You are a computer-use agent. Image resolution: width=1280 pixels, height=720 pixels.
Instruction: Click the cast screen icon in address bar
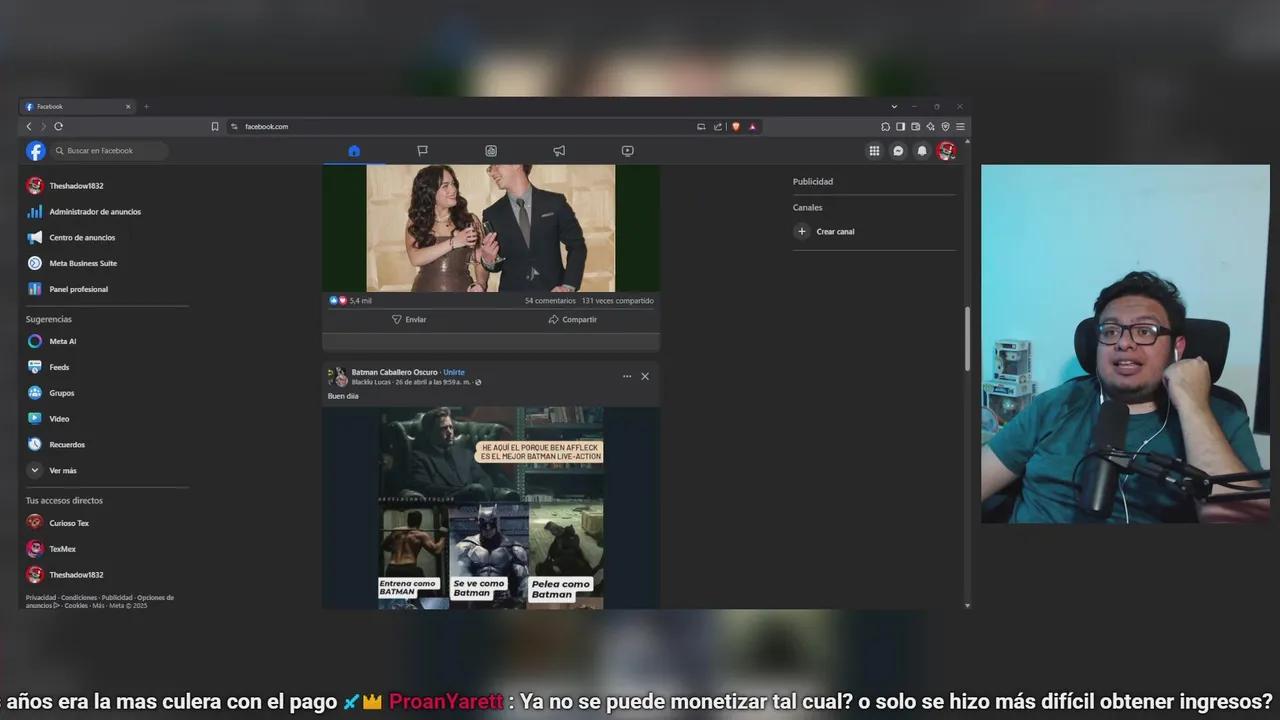click(701, 126)
